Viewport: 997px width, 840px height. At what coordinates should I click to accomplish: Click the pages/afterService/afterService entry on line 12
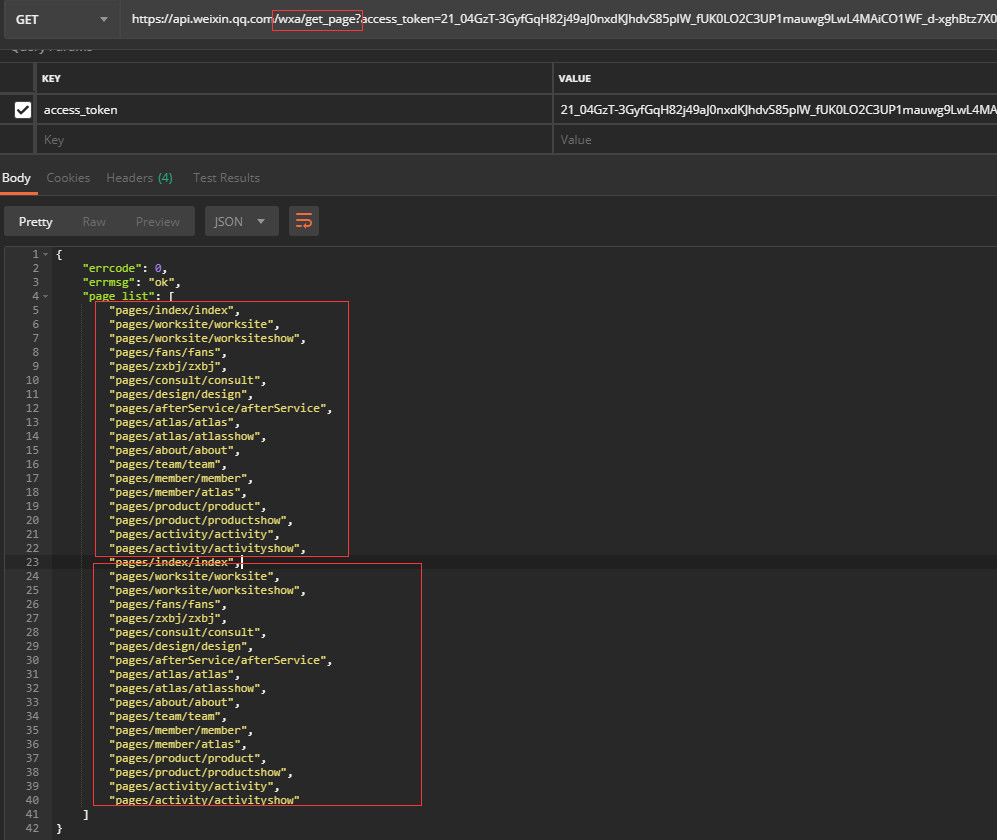[x=220, y=409]
